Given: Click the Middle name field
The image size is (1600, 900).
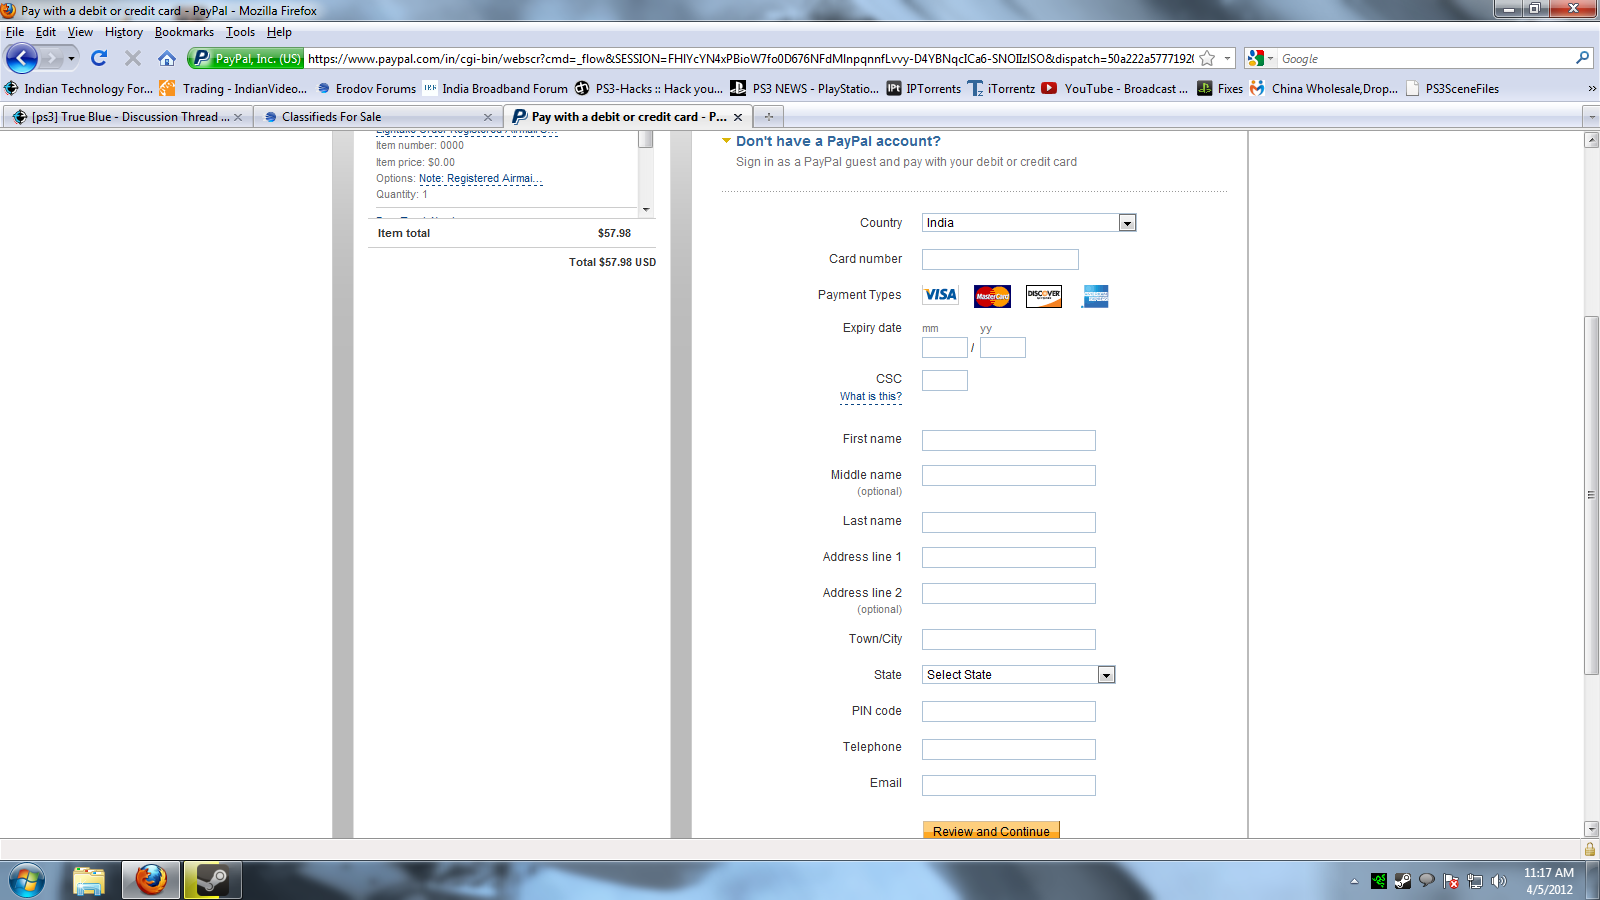Looking at the screenshot, I should coord(1009,476).
